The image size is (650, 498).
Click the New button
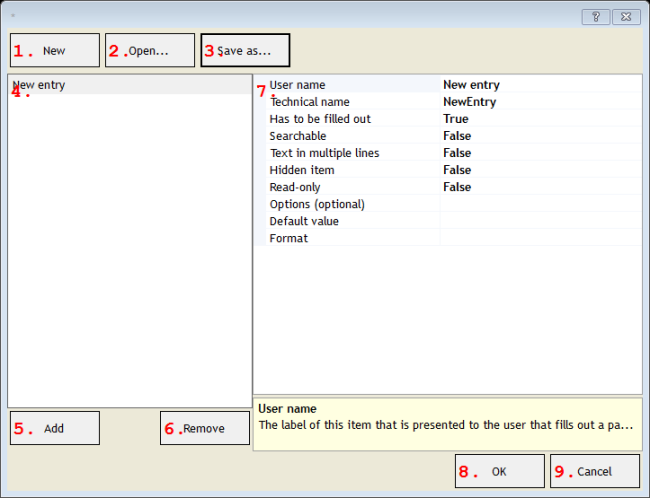point(55,50)
